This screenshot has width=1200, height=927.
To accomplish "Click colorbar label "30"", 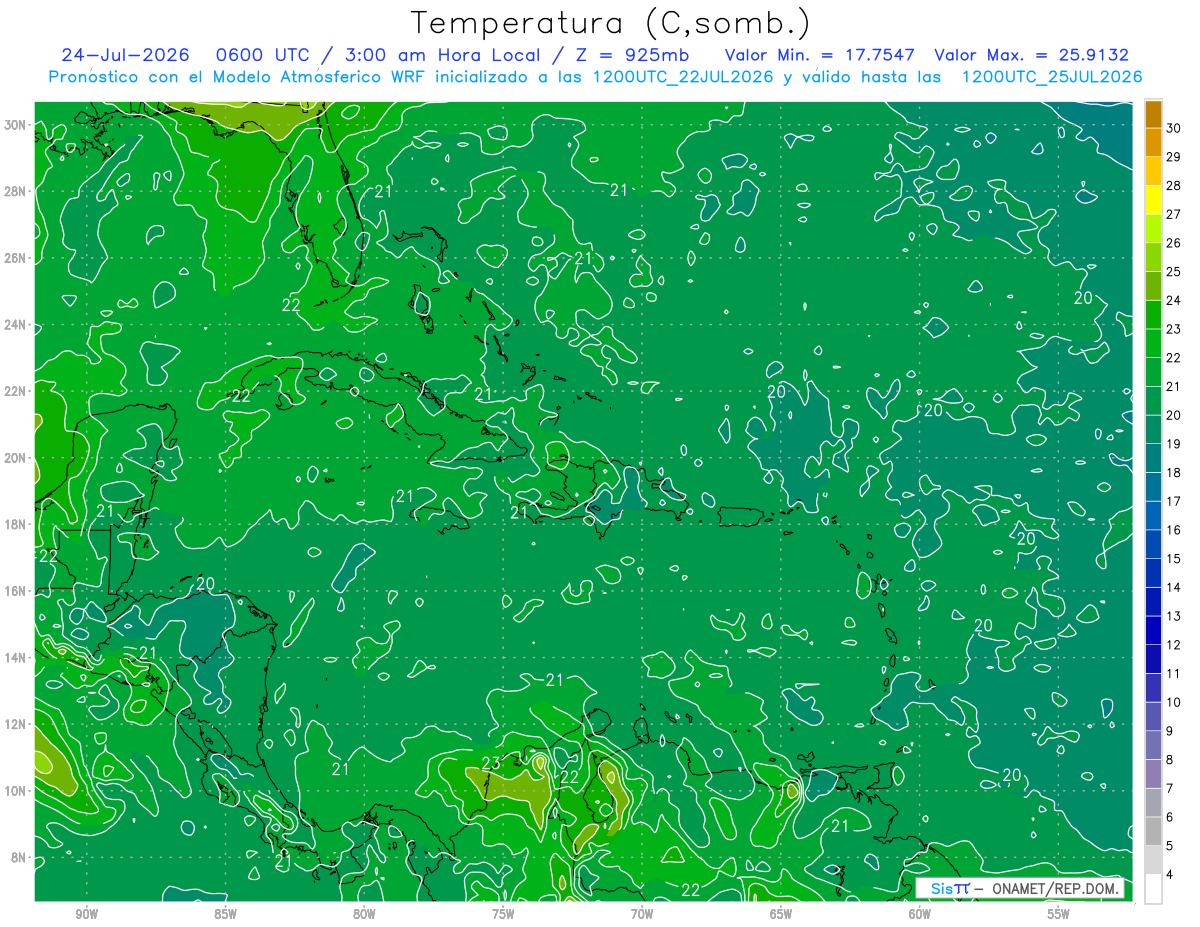I will point(1174,128).
